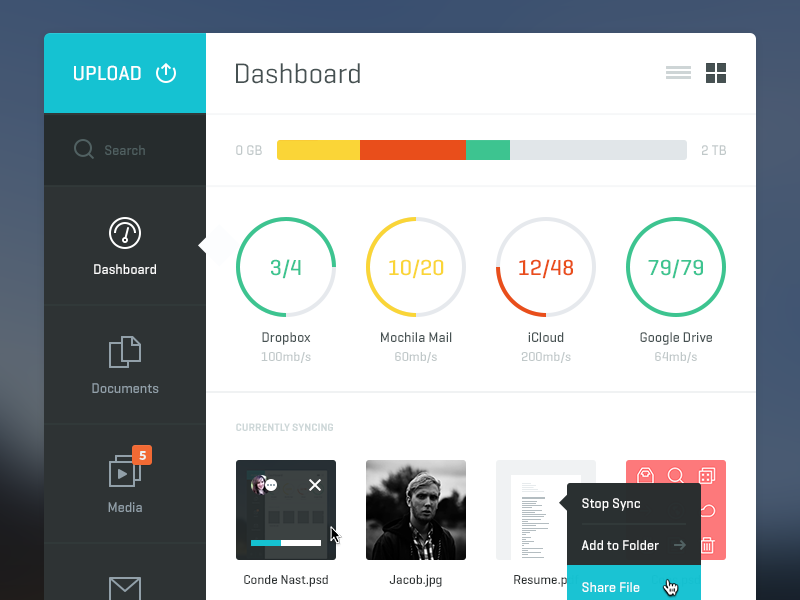
Task: Click the Jacob.jpg file name
Action: point(415,580)
